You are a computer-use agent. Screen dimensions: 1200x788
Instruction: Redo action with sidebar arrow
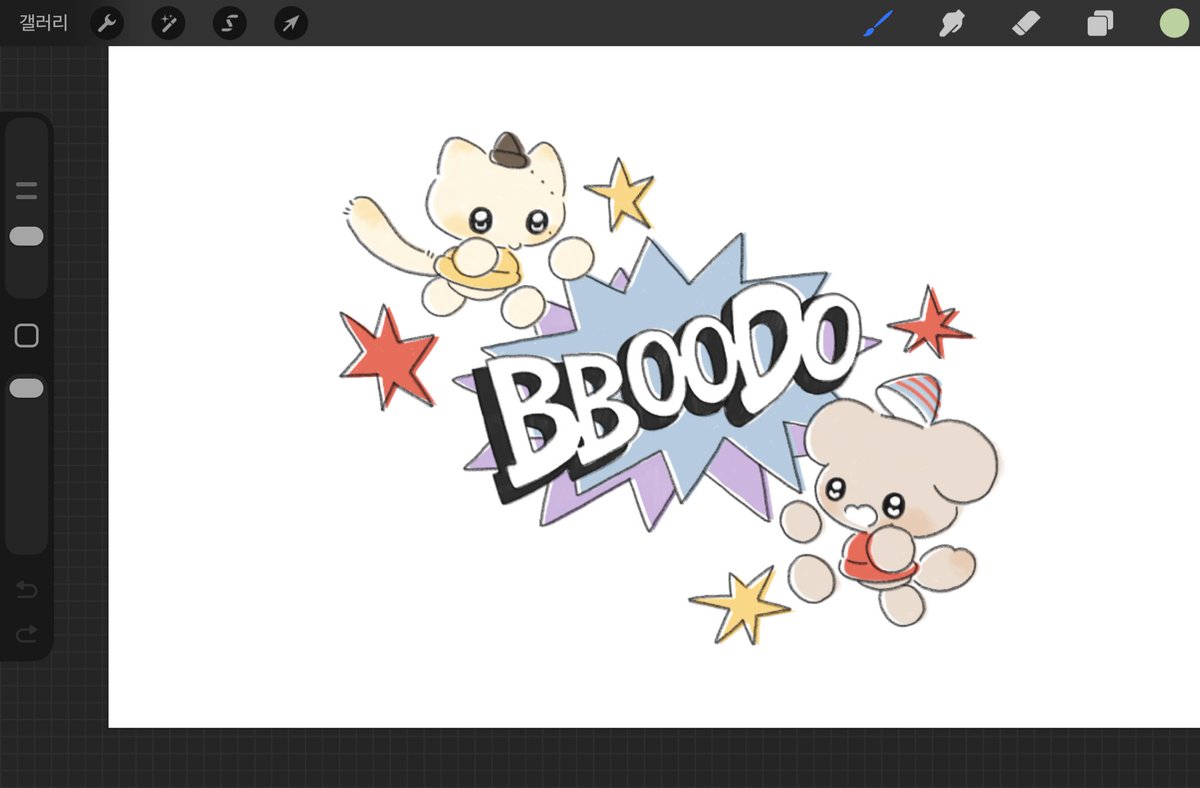[x=27, y=632]
